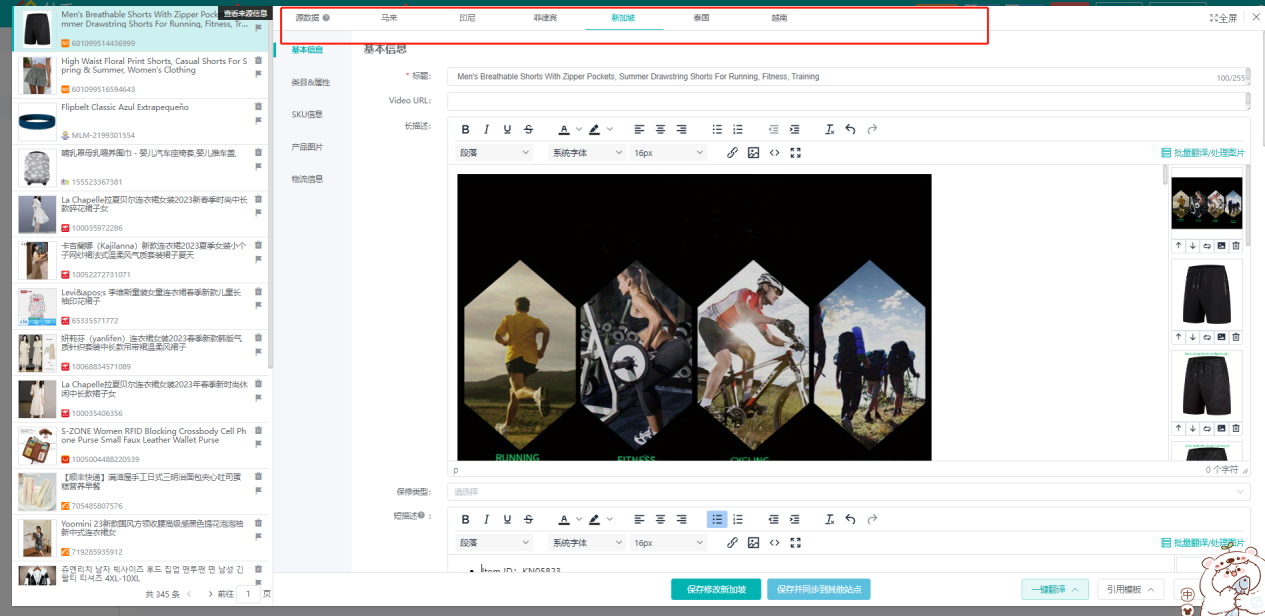
Task: Increase indent in long description toolbar
Action: 794,129
